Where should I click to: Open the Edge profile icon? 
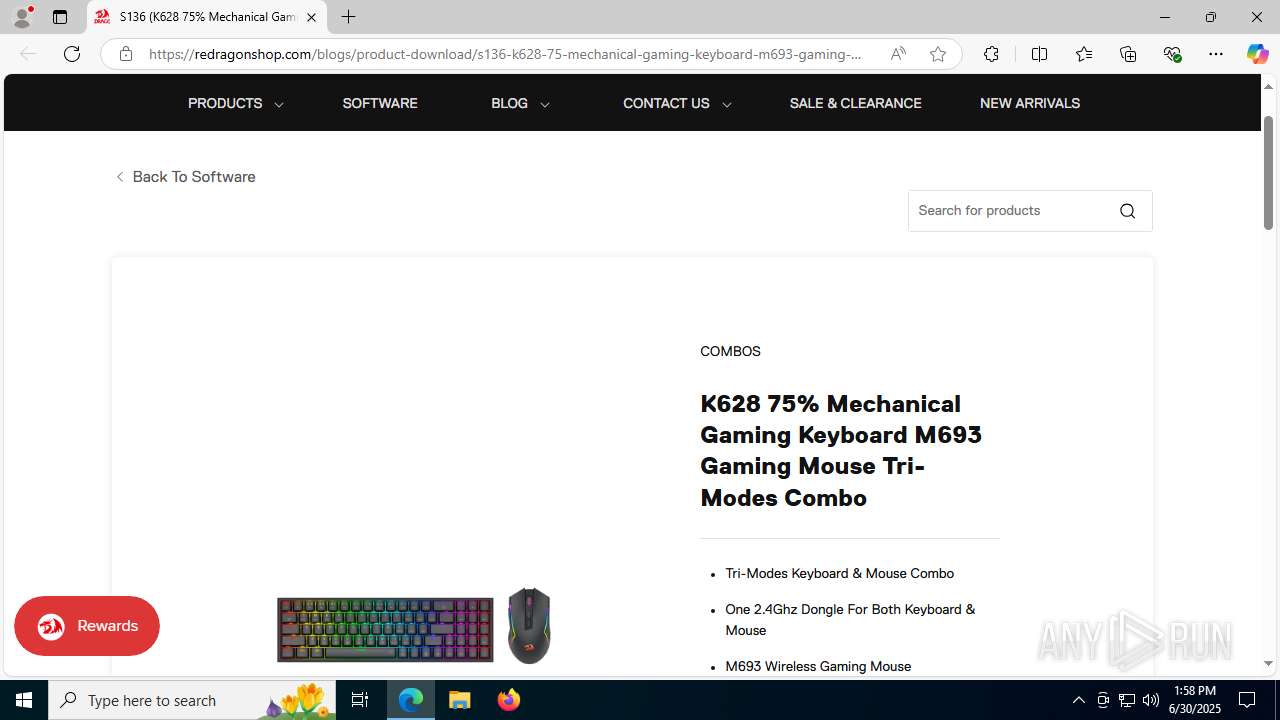pyautogui.click(x=22, y=17)
